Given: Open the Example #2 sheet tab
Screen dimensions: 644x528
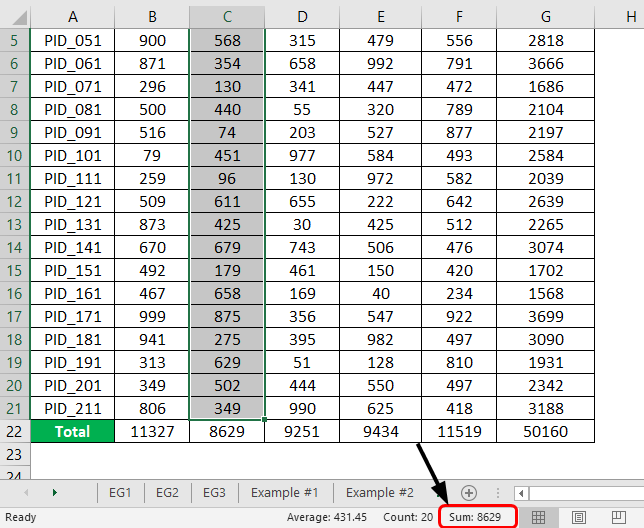Looking at the screenshot, I should pos(380,492).
